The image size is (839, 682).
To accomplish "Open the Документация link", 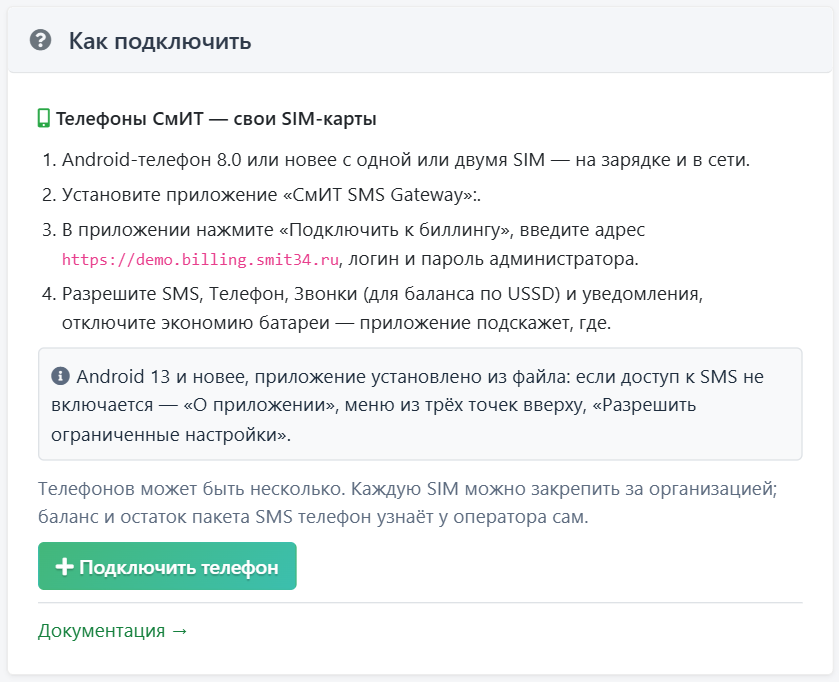I will click(x=112, y=630).
